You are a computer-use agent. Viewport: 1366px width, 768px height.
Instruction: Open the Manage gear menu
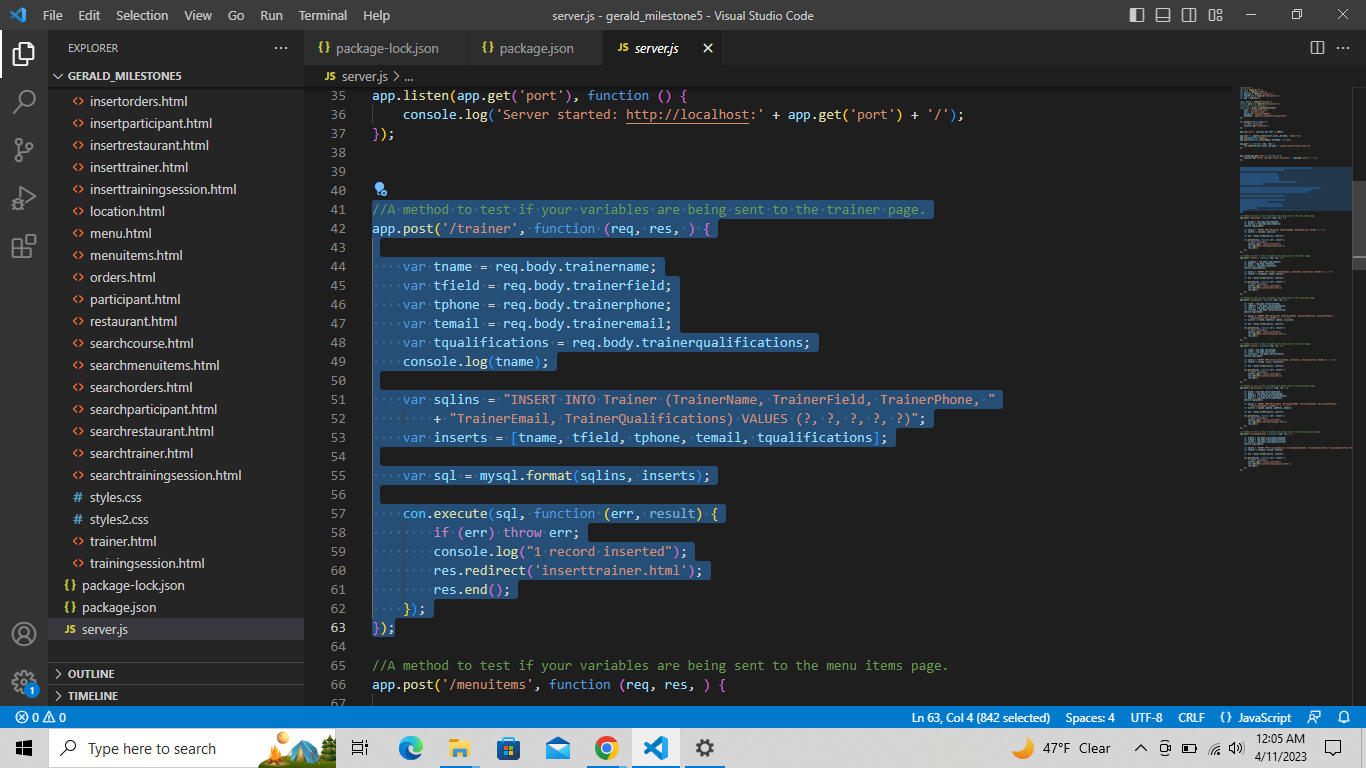tap(24, 682)
